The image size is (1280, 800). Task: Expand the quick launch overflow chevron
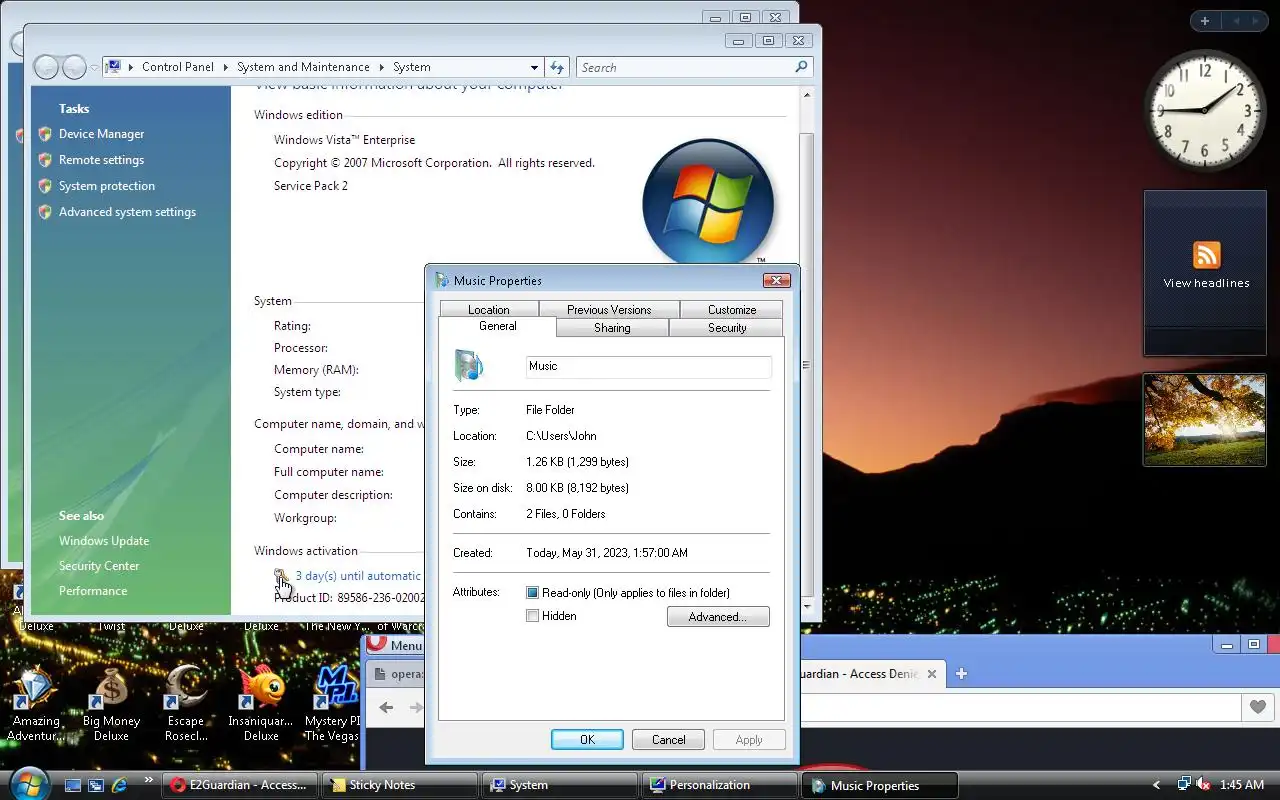point(149,780)
